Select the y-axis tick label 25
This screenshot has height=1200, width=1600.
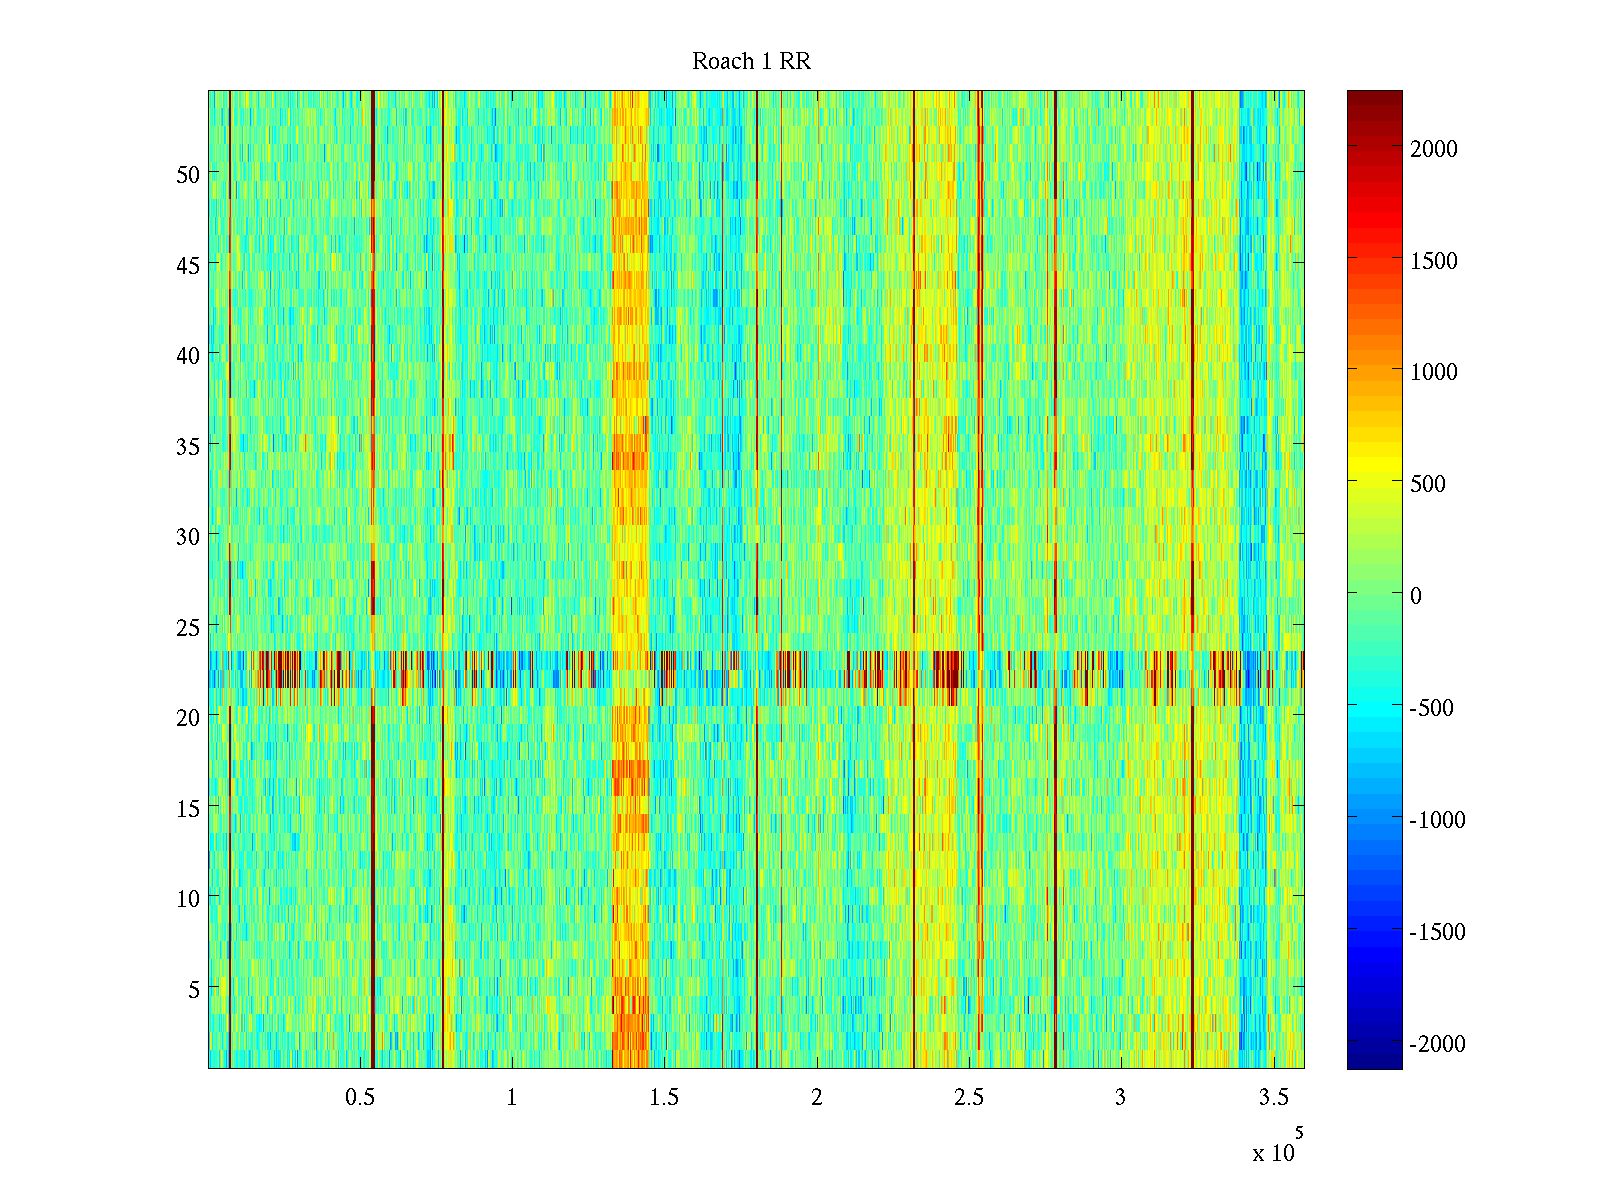coord(188,628)
